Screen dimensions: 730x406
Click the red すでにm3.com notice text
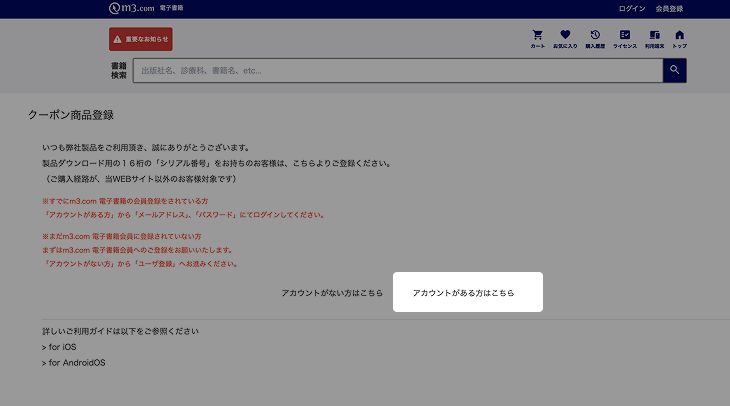pyautogui.click(x=125, y=203)
